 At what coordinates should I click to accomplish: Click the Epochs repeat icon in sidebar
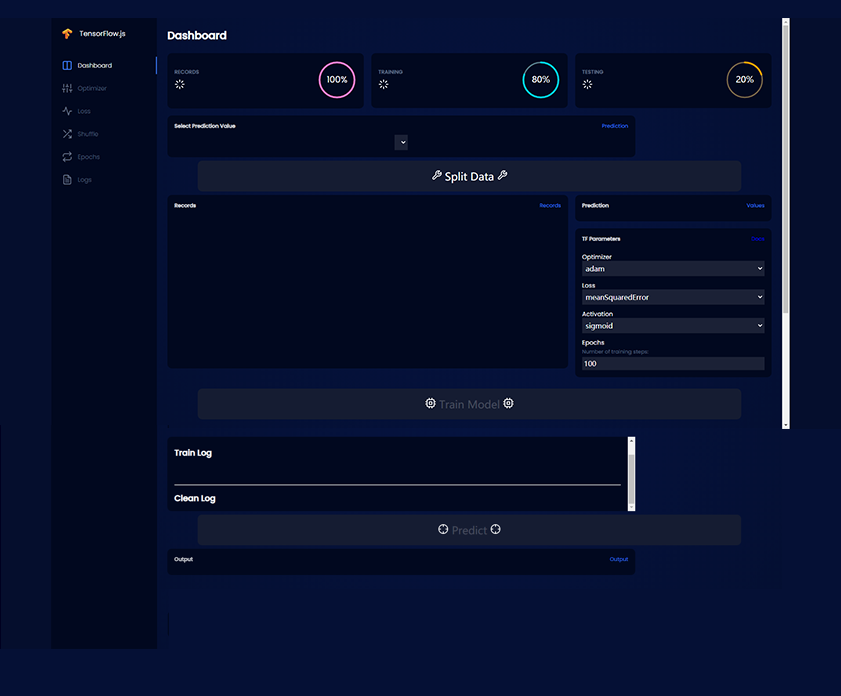click(67, 157)
